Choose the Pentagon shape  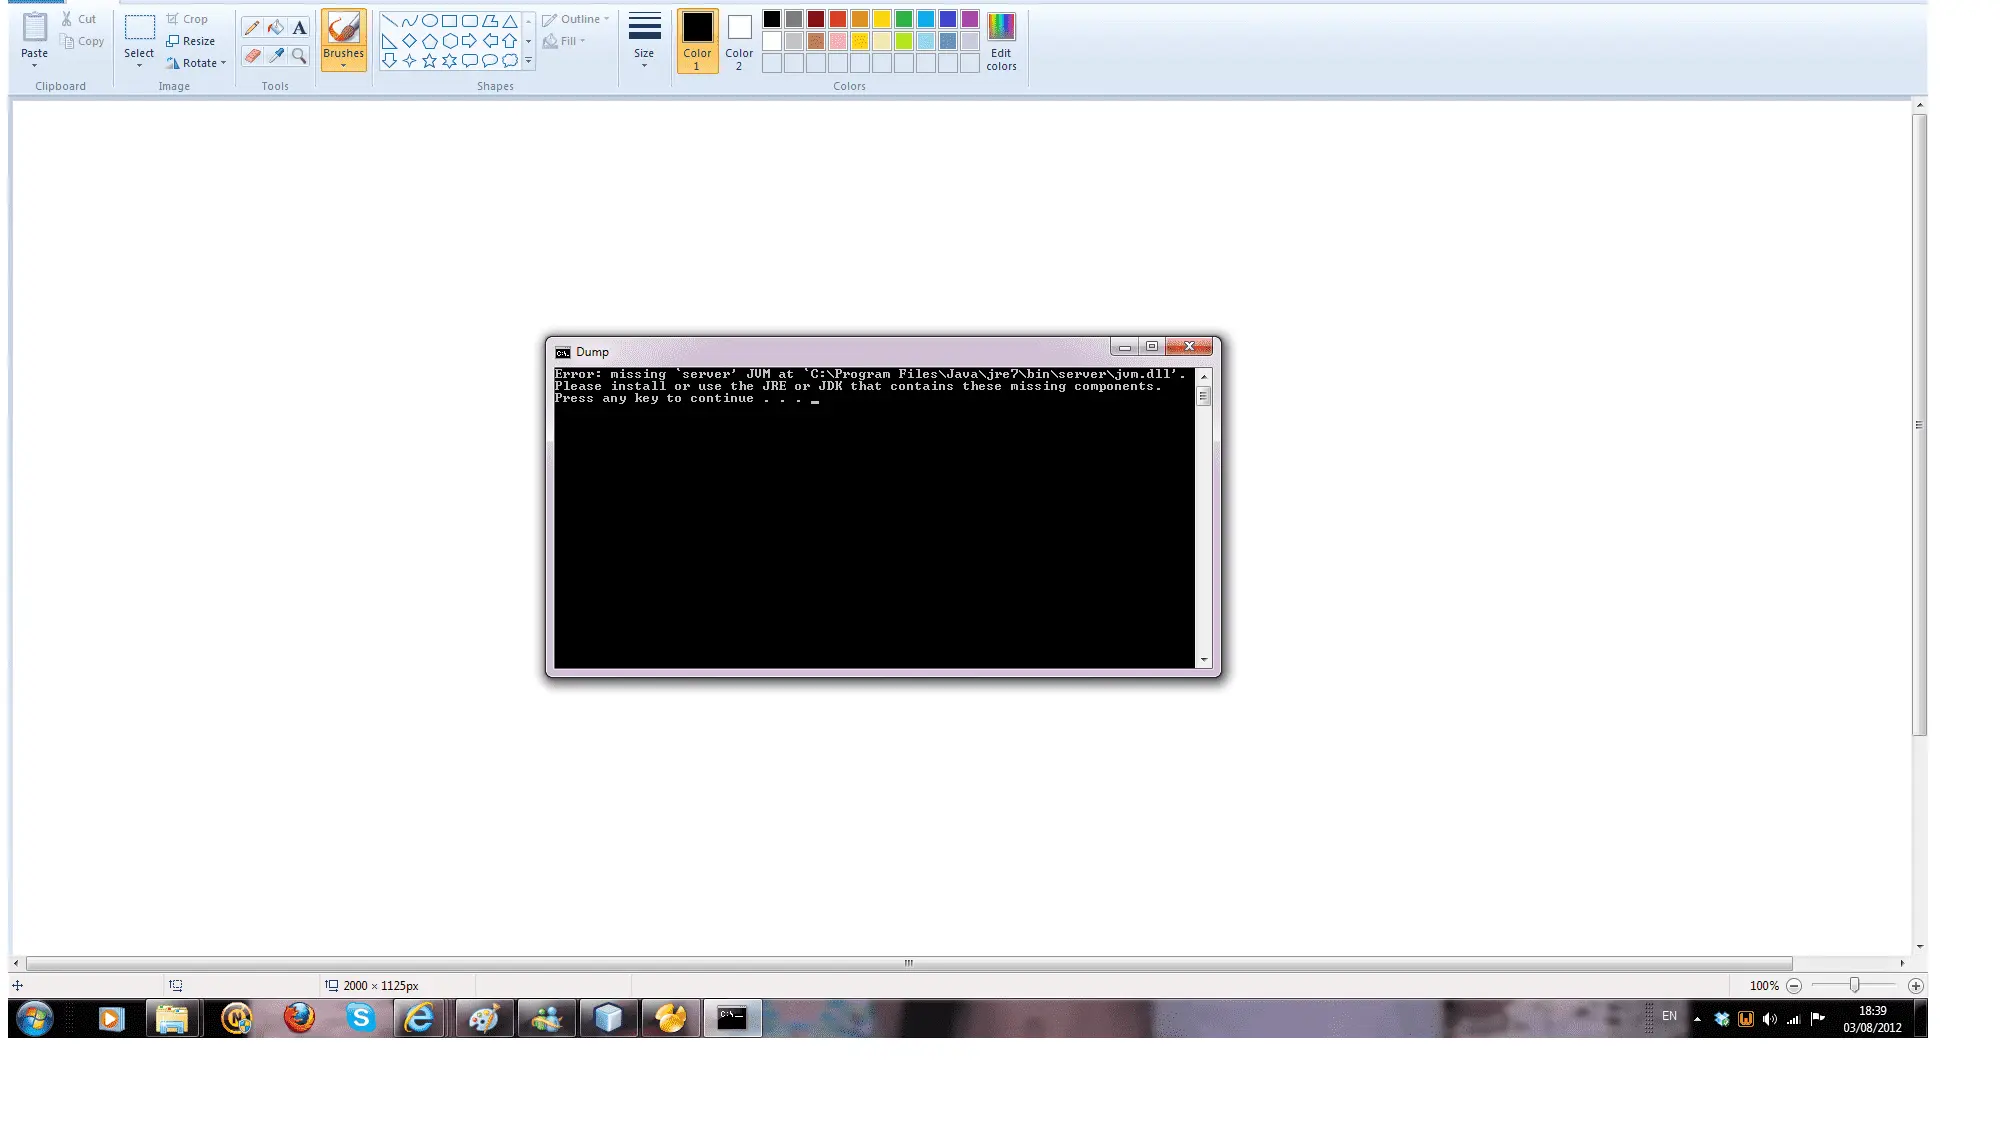[x=430, y=41]
